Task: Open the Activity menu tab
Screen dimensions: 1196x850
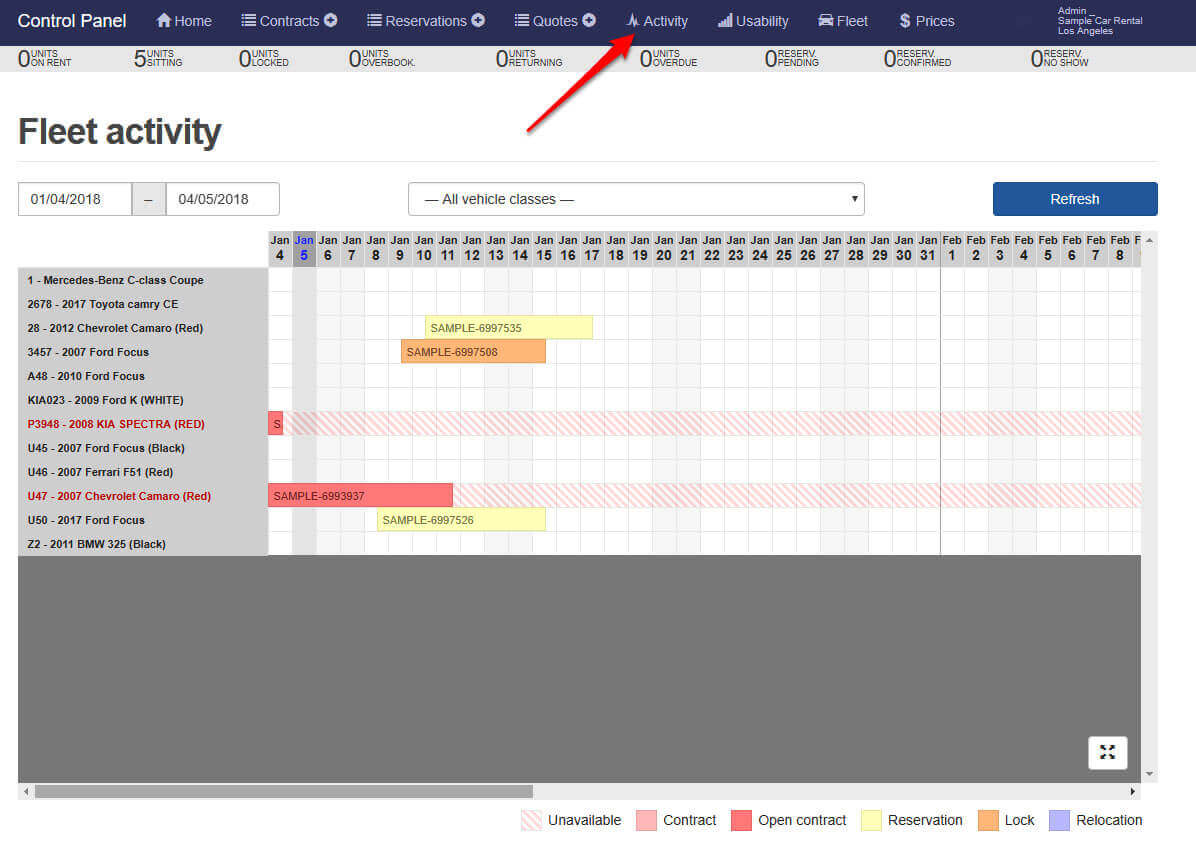Action: pos(657,21)
